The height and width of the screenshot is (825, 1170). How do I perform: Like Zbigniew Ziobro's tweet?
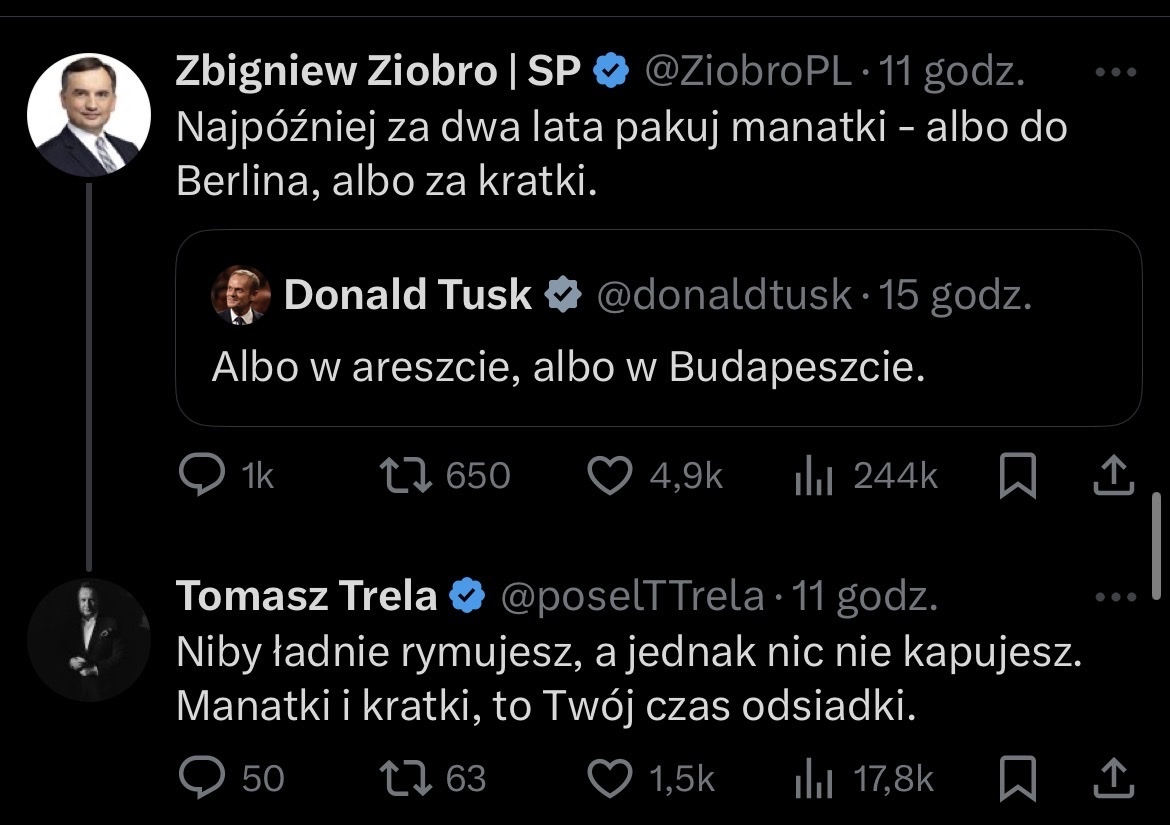[x=610, y=476]
